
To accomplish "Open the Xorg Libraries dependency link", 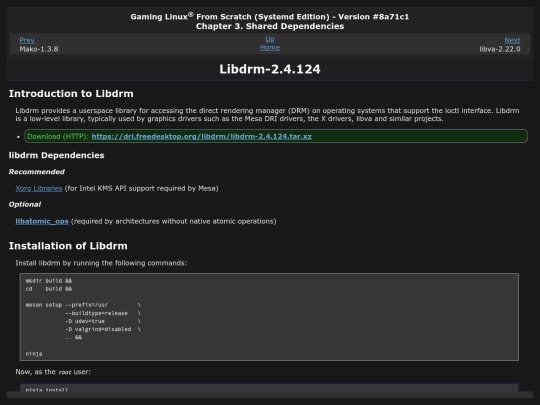I will pos(39,188).
